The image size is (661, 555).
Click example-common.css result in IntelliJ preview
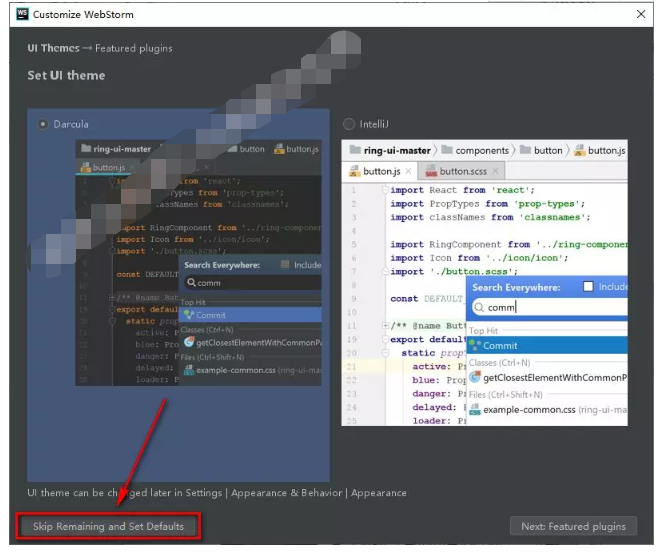[x=548, y=409]
